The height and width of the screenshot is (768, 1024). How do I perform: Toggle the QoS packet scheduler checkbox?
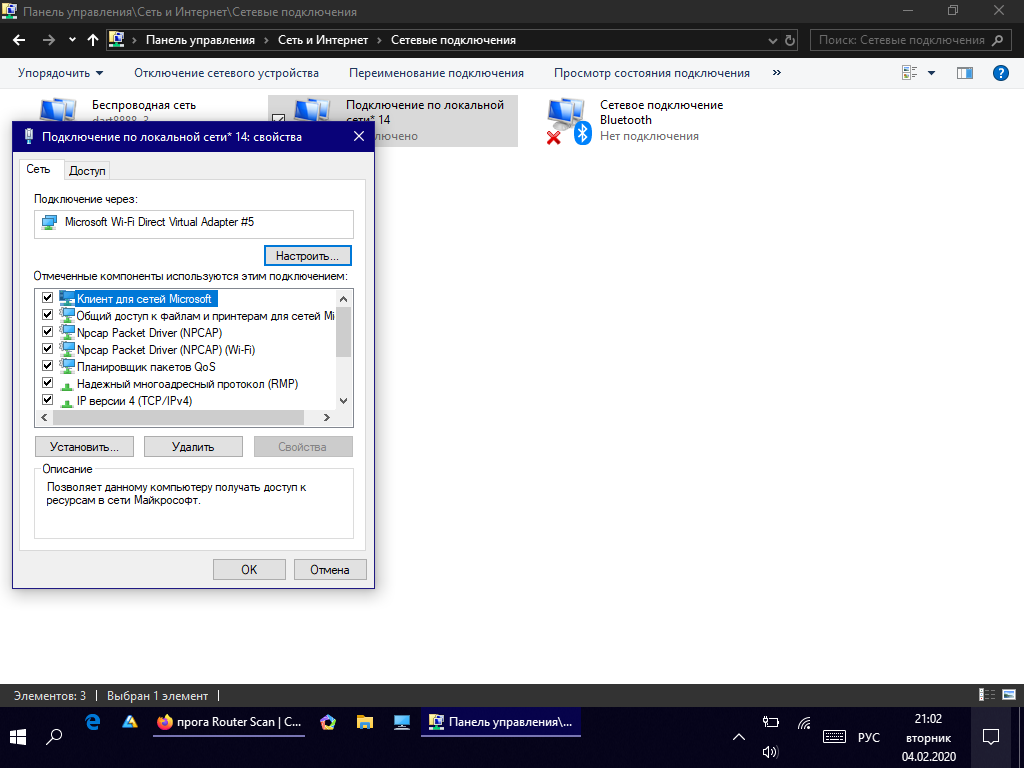pyautogui.click(x=47, y=367)
